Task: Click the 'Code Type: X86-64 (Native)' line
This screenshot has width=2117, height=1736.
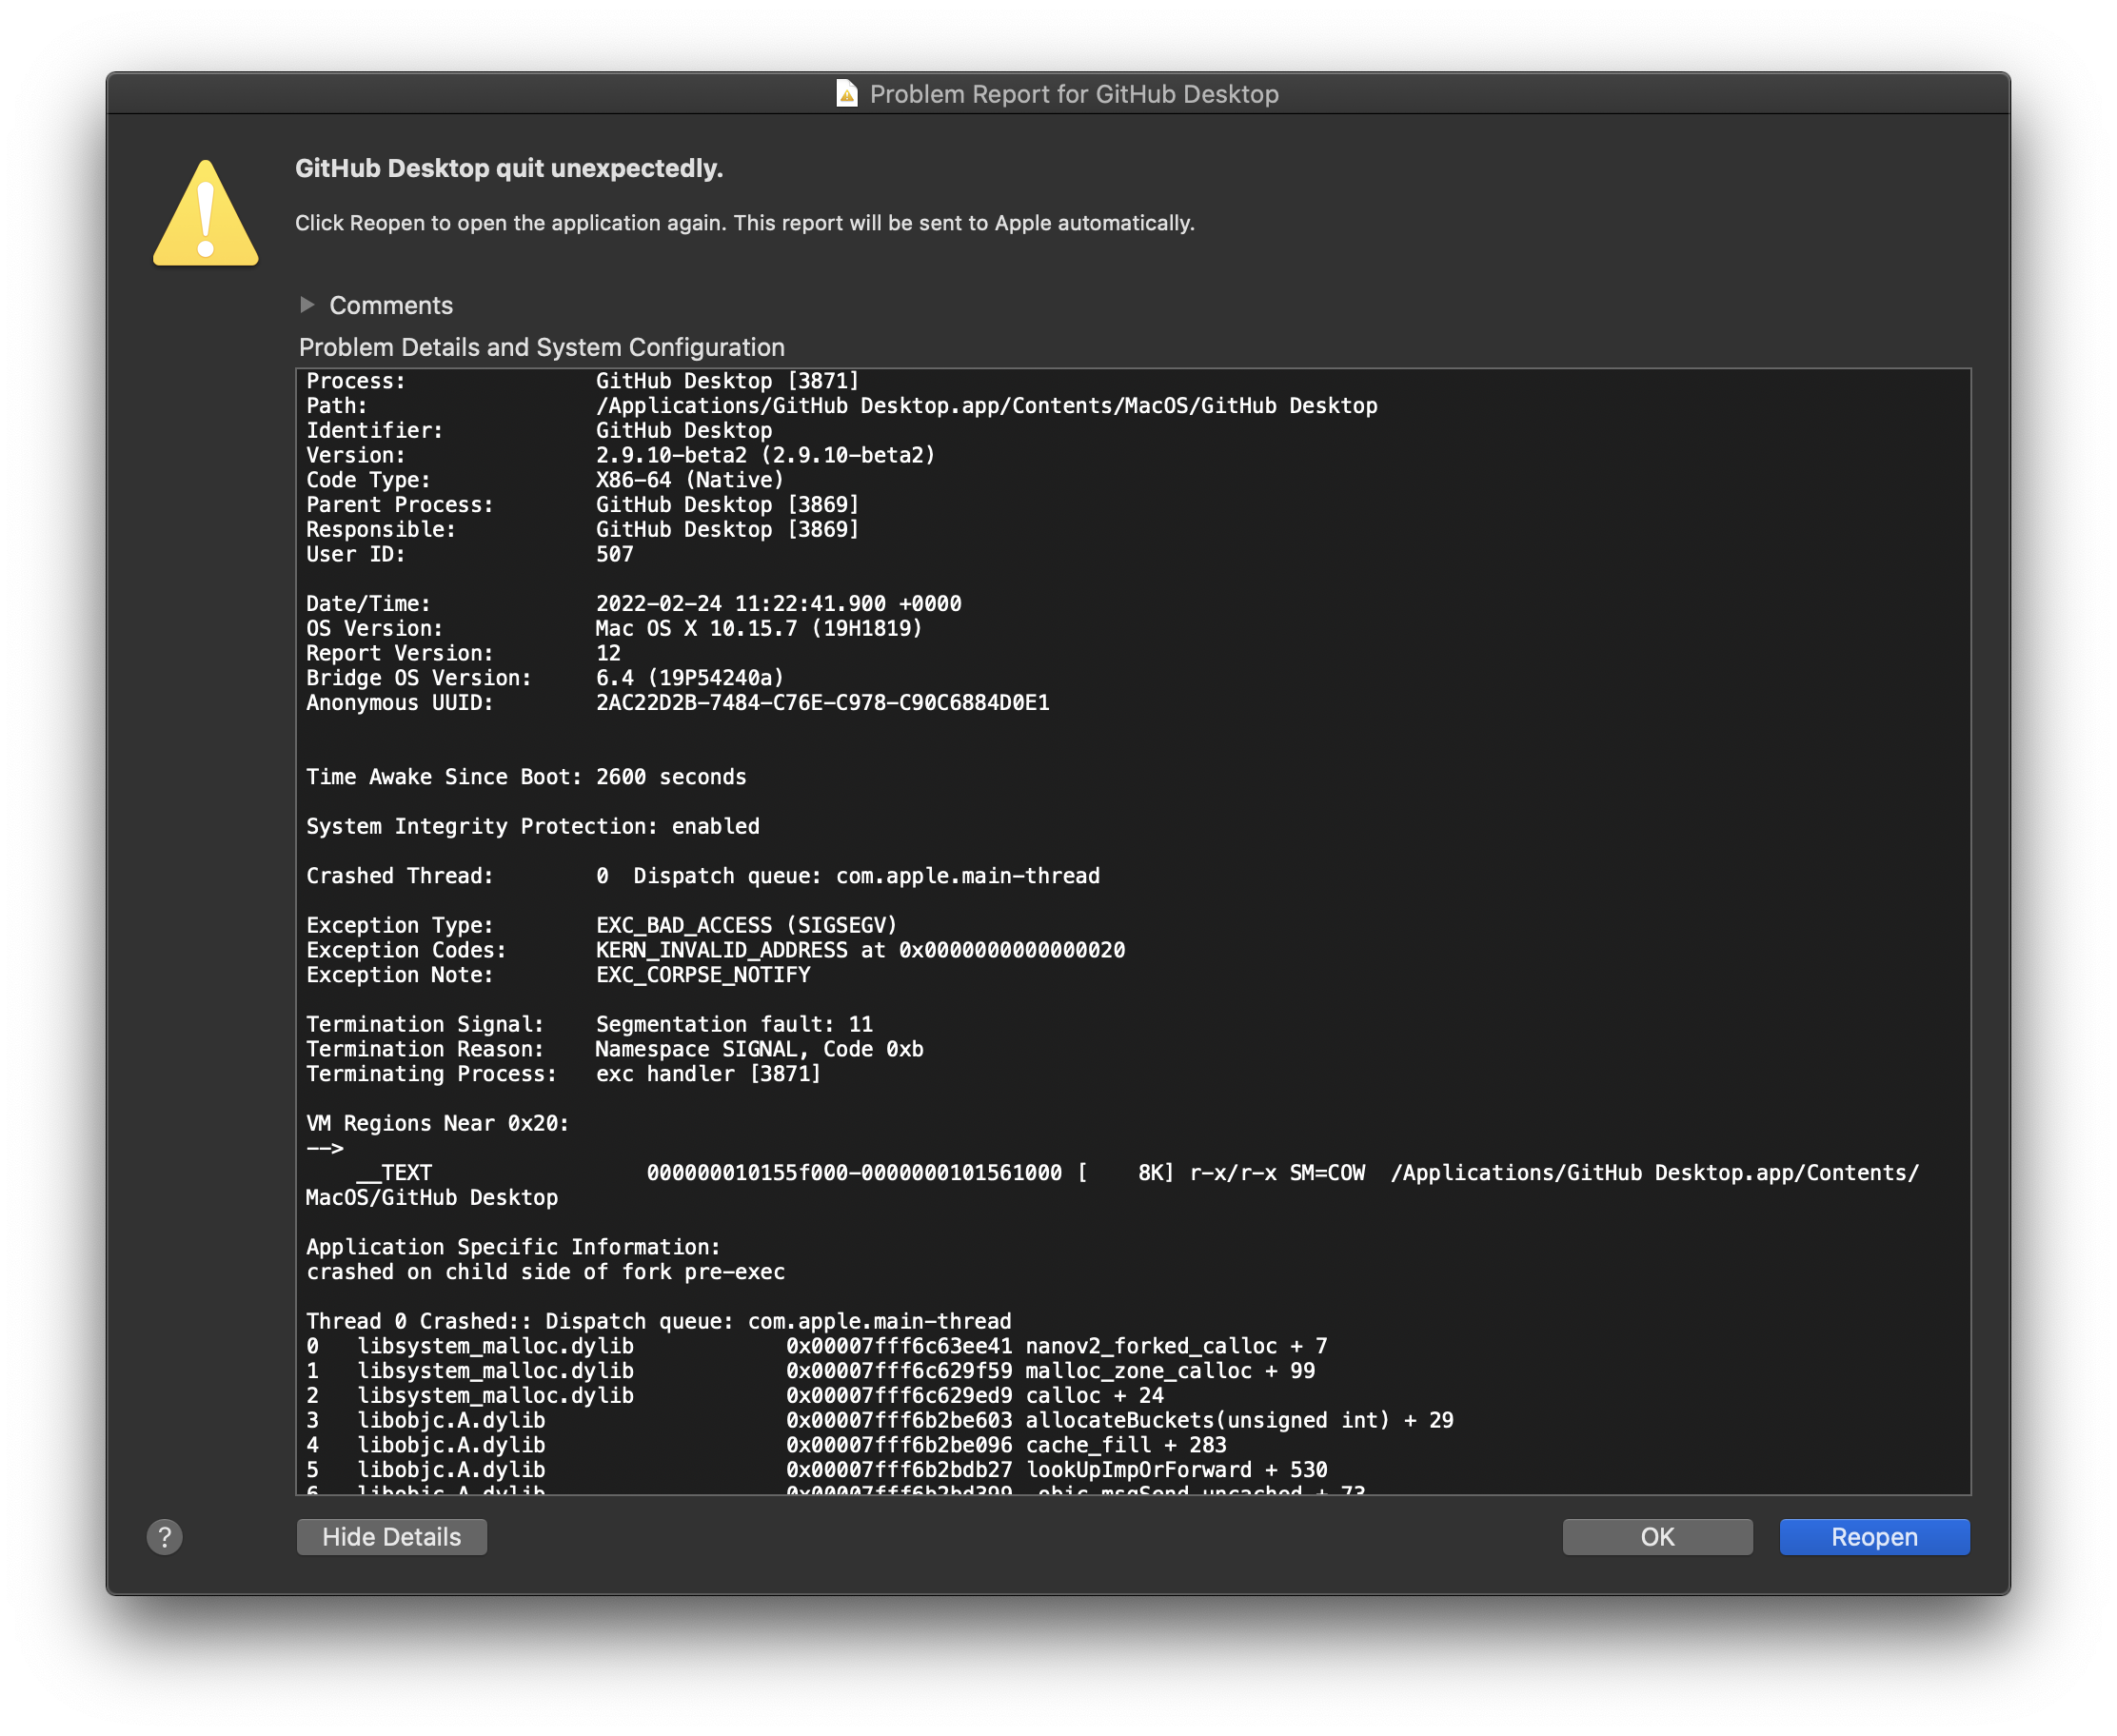Action: [545, 480]
